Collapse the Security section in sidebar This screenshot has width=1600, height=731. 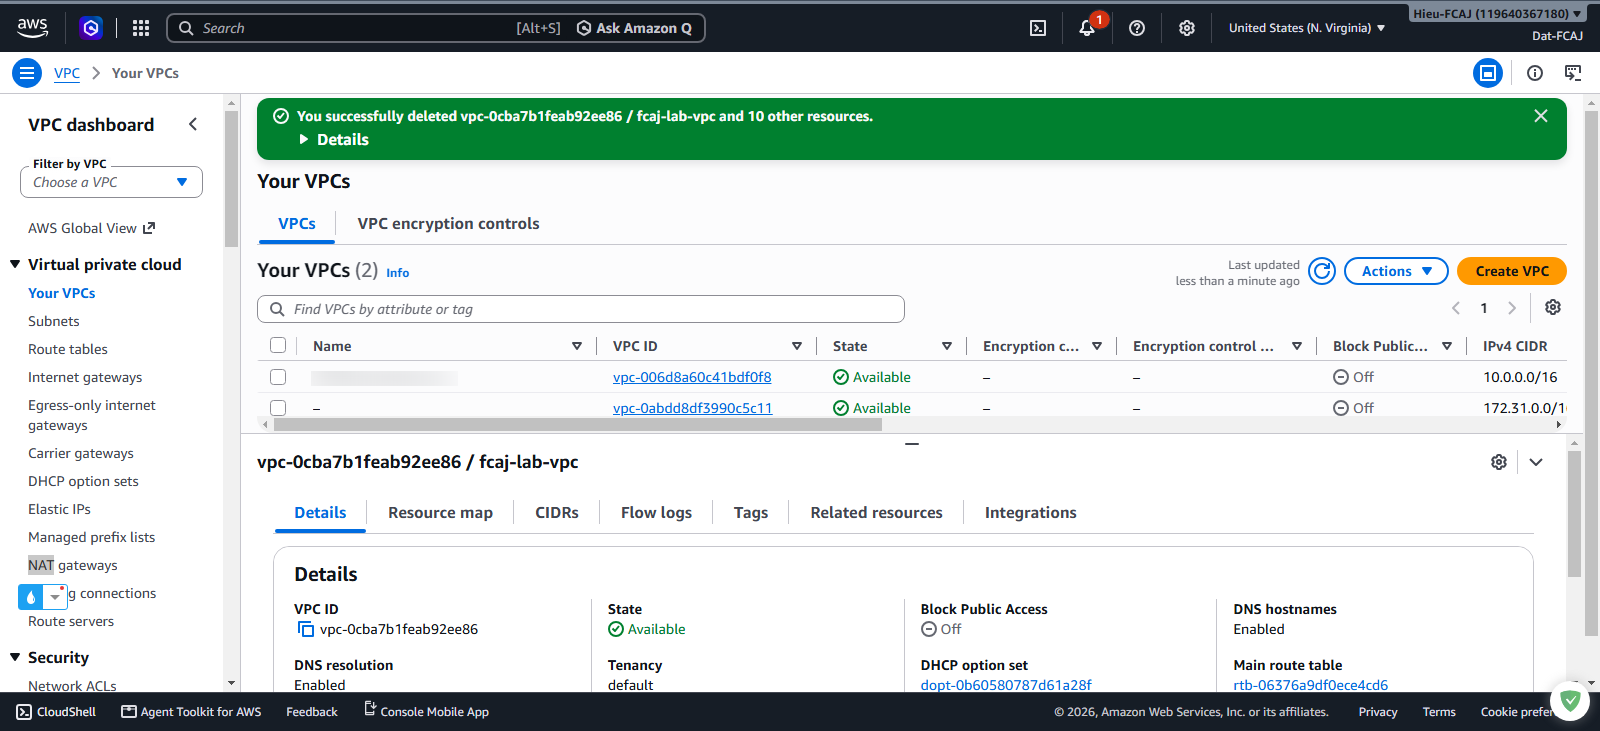click(x=15, y=657)
